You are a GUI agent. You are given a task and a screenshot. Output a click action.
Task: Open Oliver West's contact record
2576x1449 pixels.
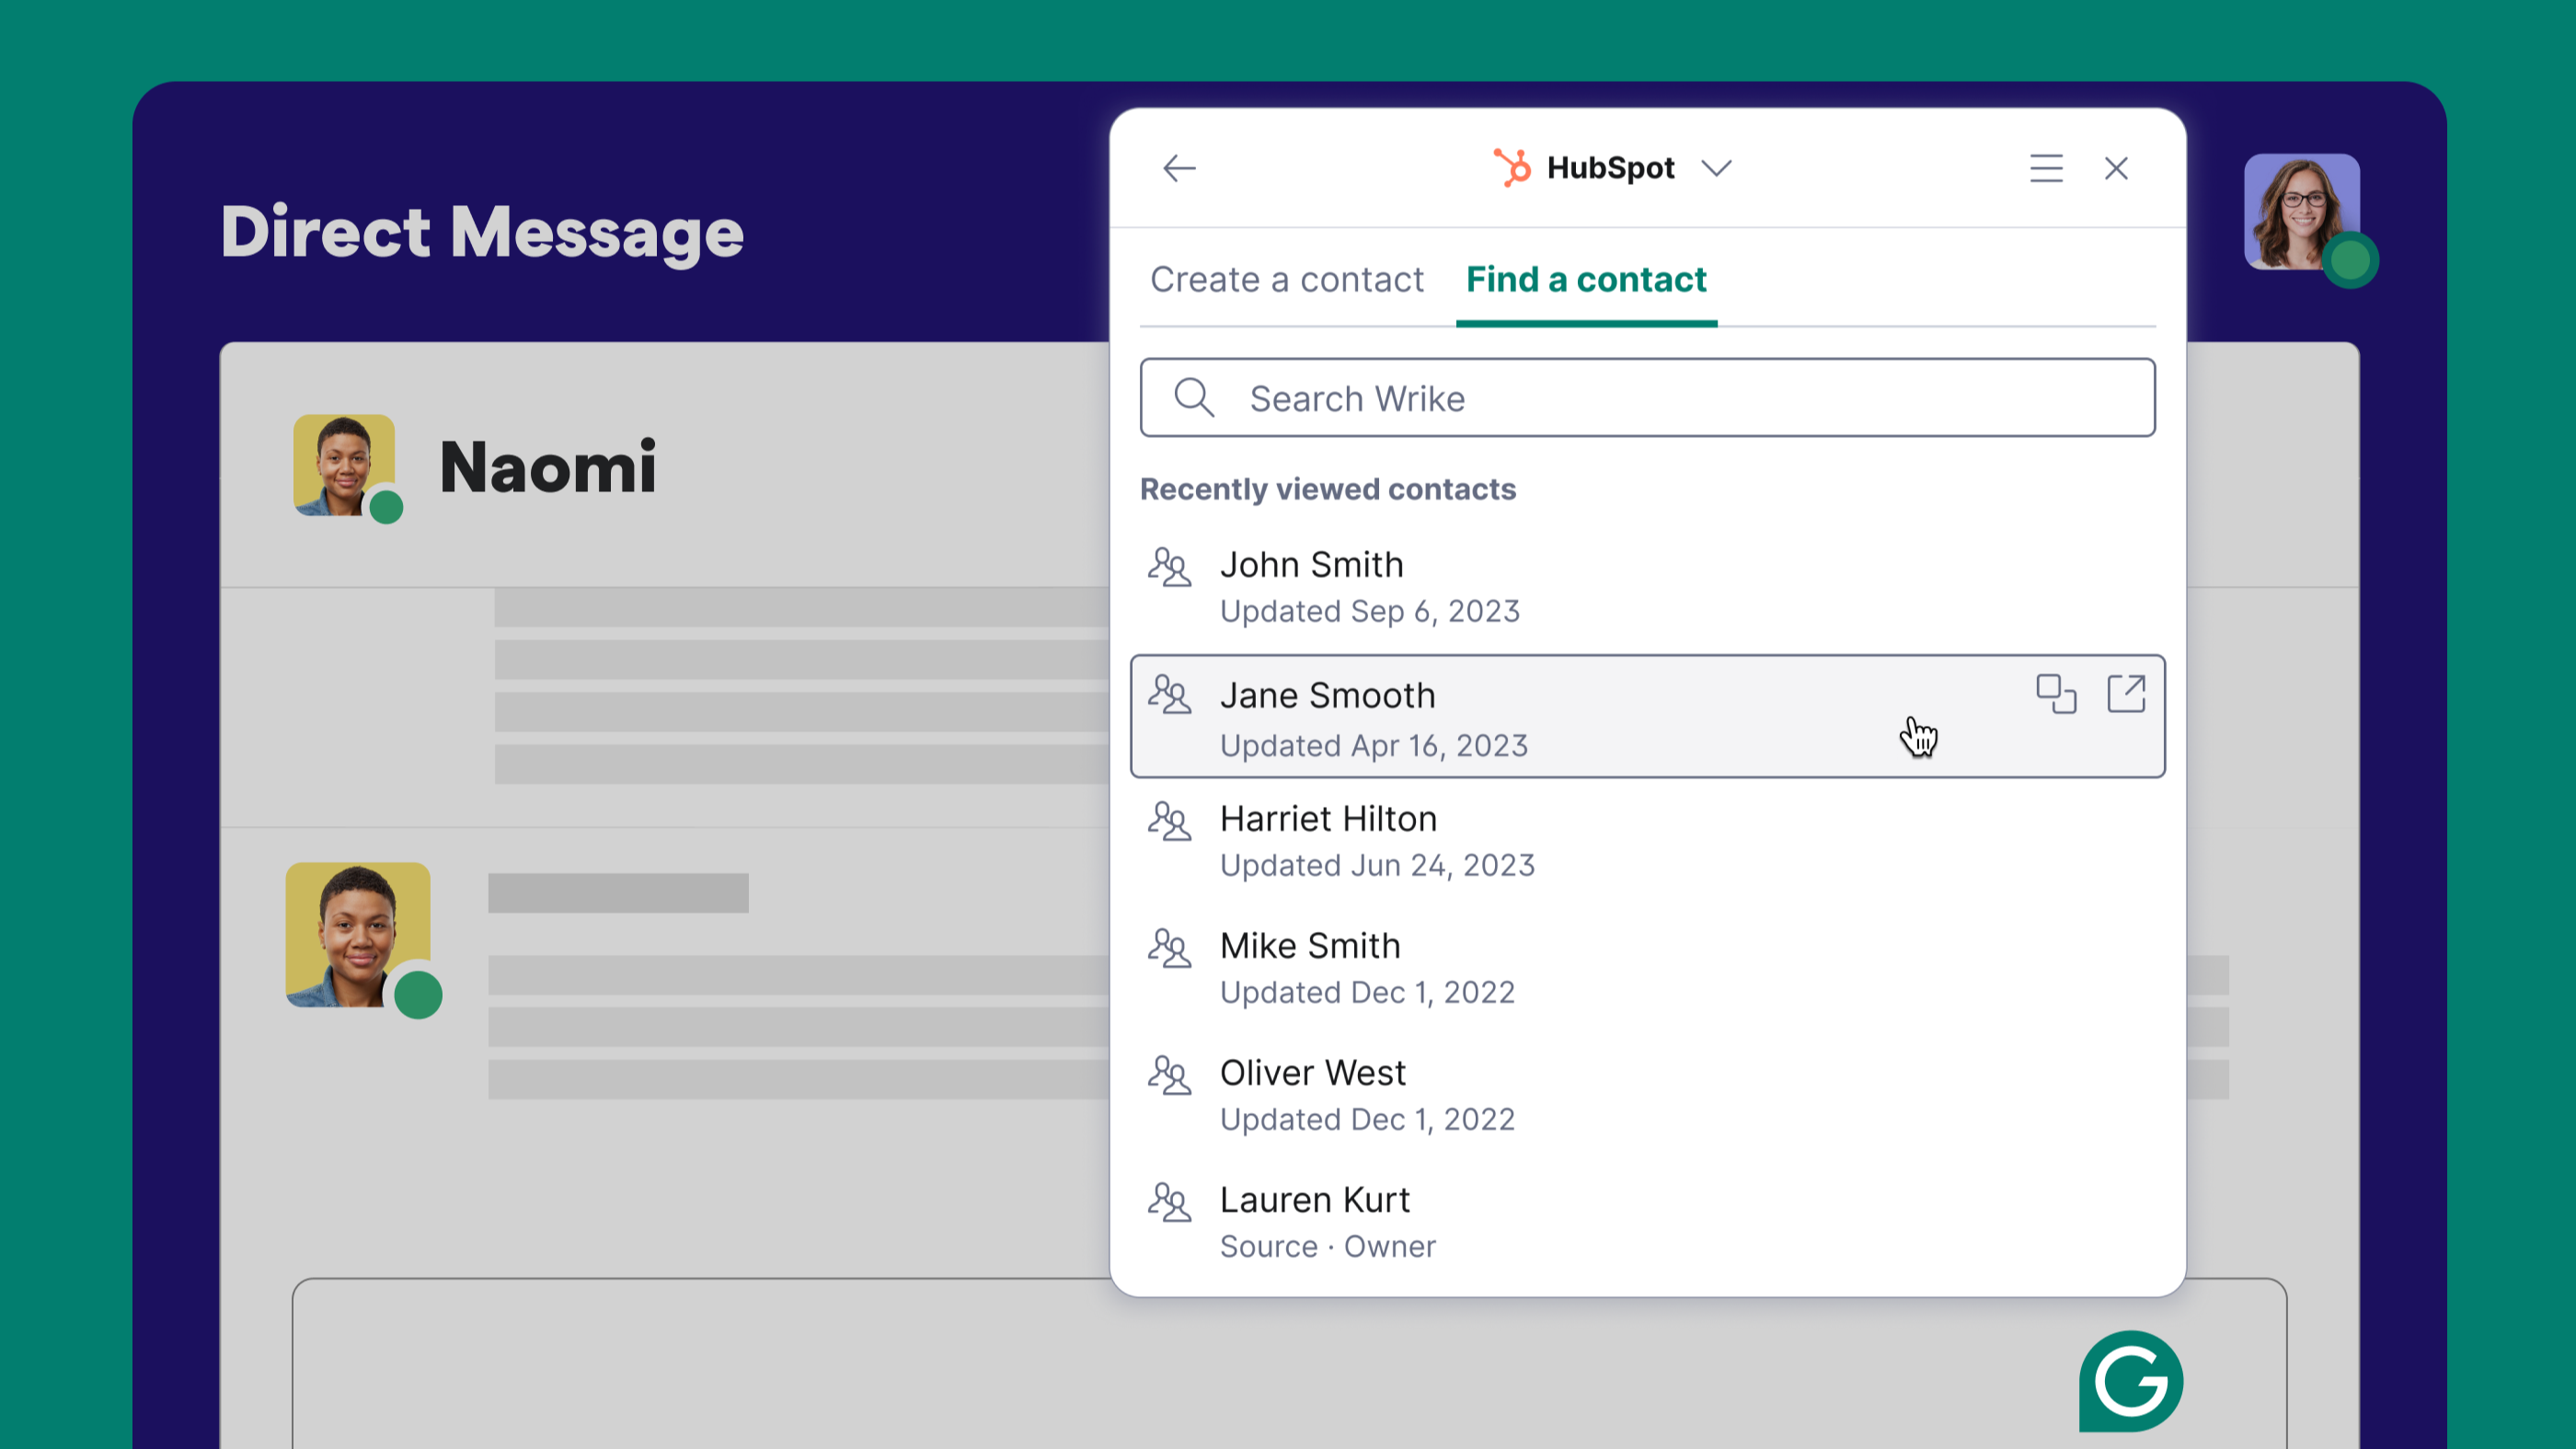pos(1313,1072)
